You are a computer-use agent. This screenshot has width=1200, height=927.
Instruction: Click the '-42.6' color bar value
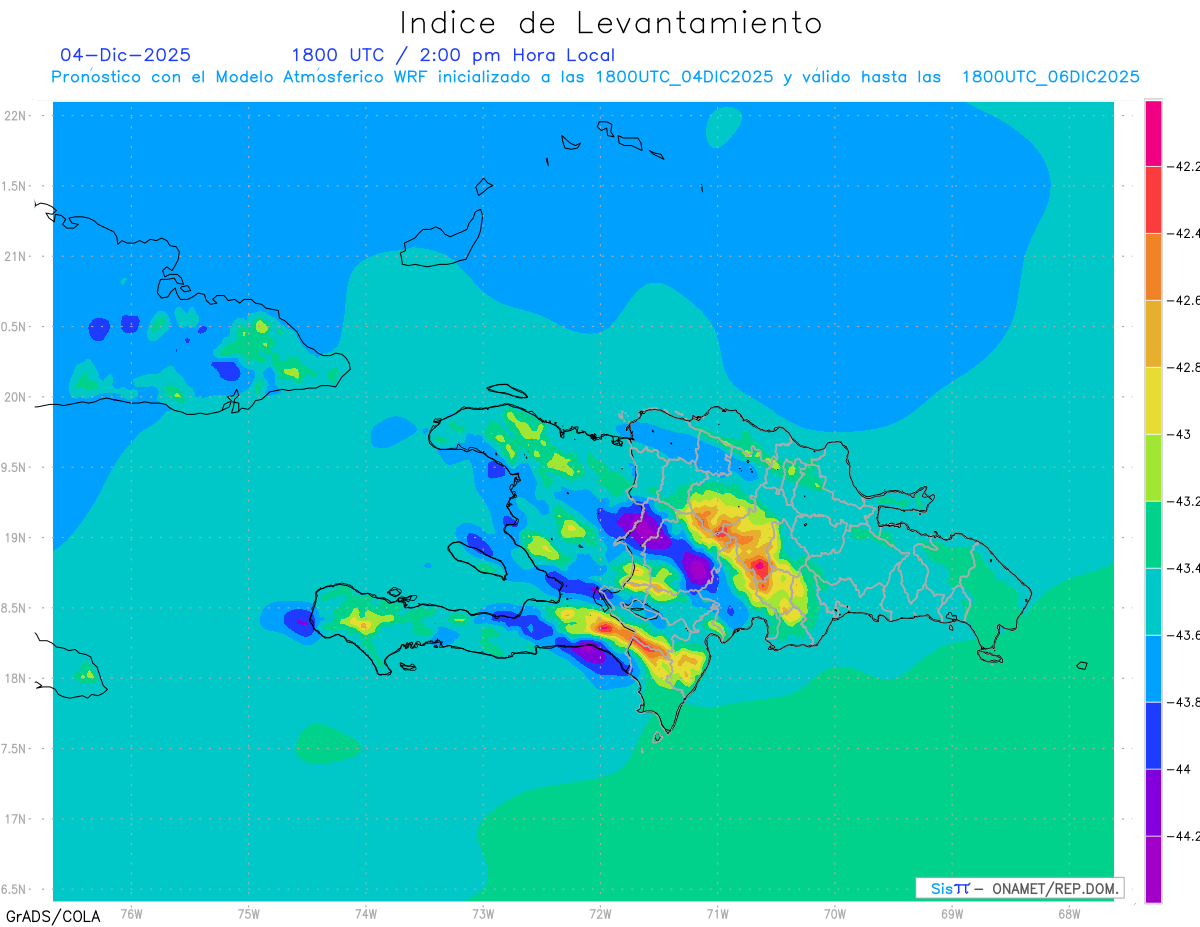pyautogui.click(x=1185, y=300)
